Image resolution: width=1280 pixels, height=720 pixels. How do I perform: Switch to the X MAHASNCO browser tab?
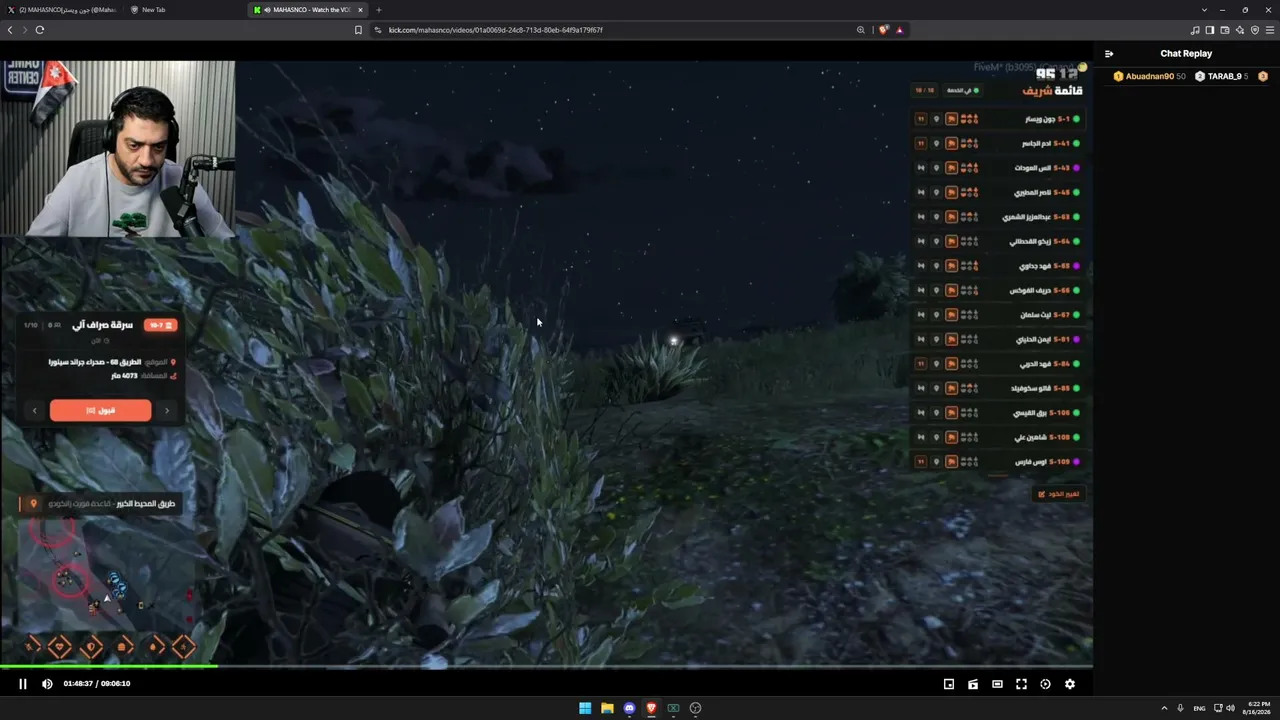point(62,10)
